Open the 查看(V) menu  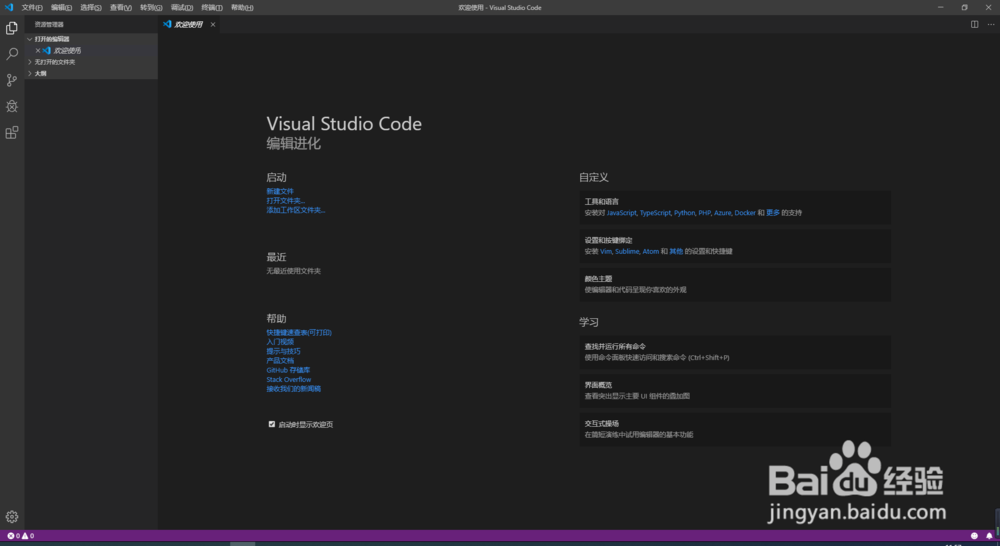(121, 8)
